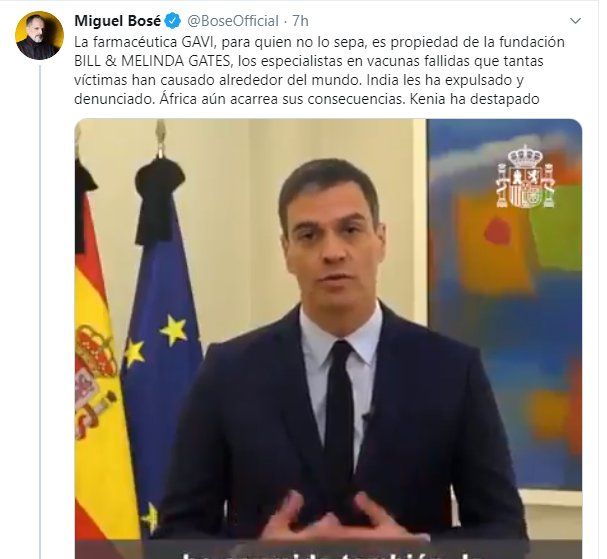Click the Spanish coat of arms watermark
Viewport: 607px width, 559px height.
pos(526,177)
